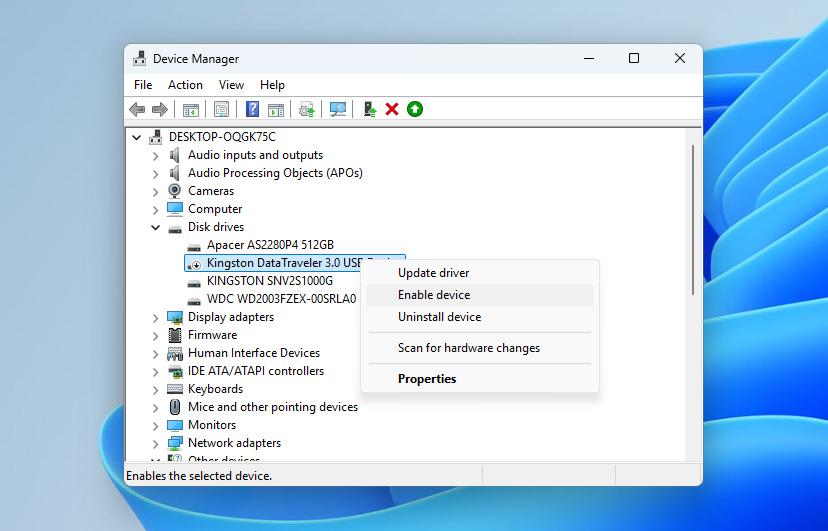Open the Properties toolbar icon
Image resolution: width=828 pixels, height=531 pixels.
pyautogui.click(x=221, y=109)
